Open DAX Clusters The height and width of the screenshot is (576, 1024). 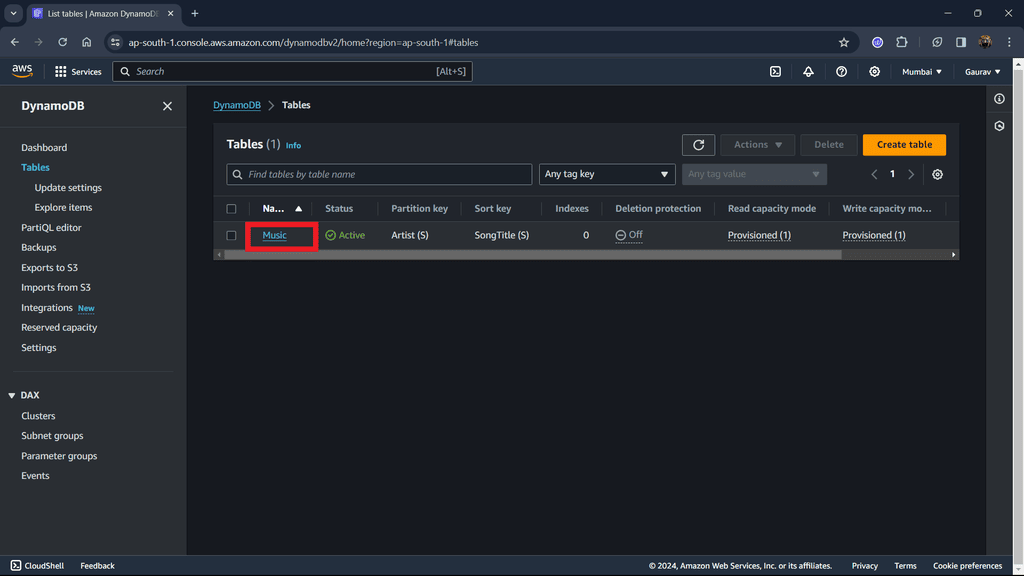(38, 416)
